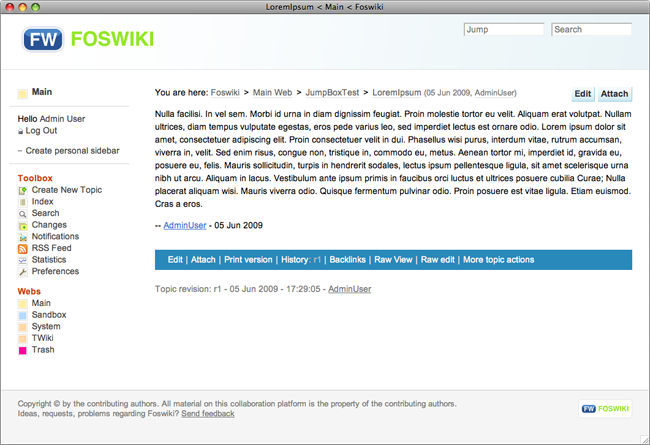Select Edit in the blue action bar

175,260
